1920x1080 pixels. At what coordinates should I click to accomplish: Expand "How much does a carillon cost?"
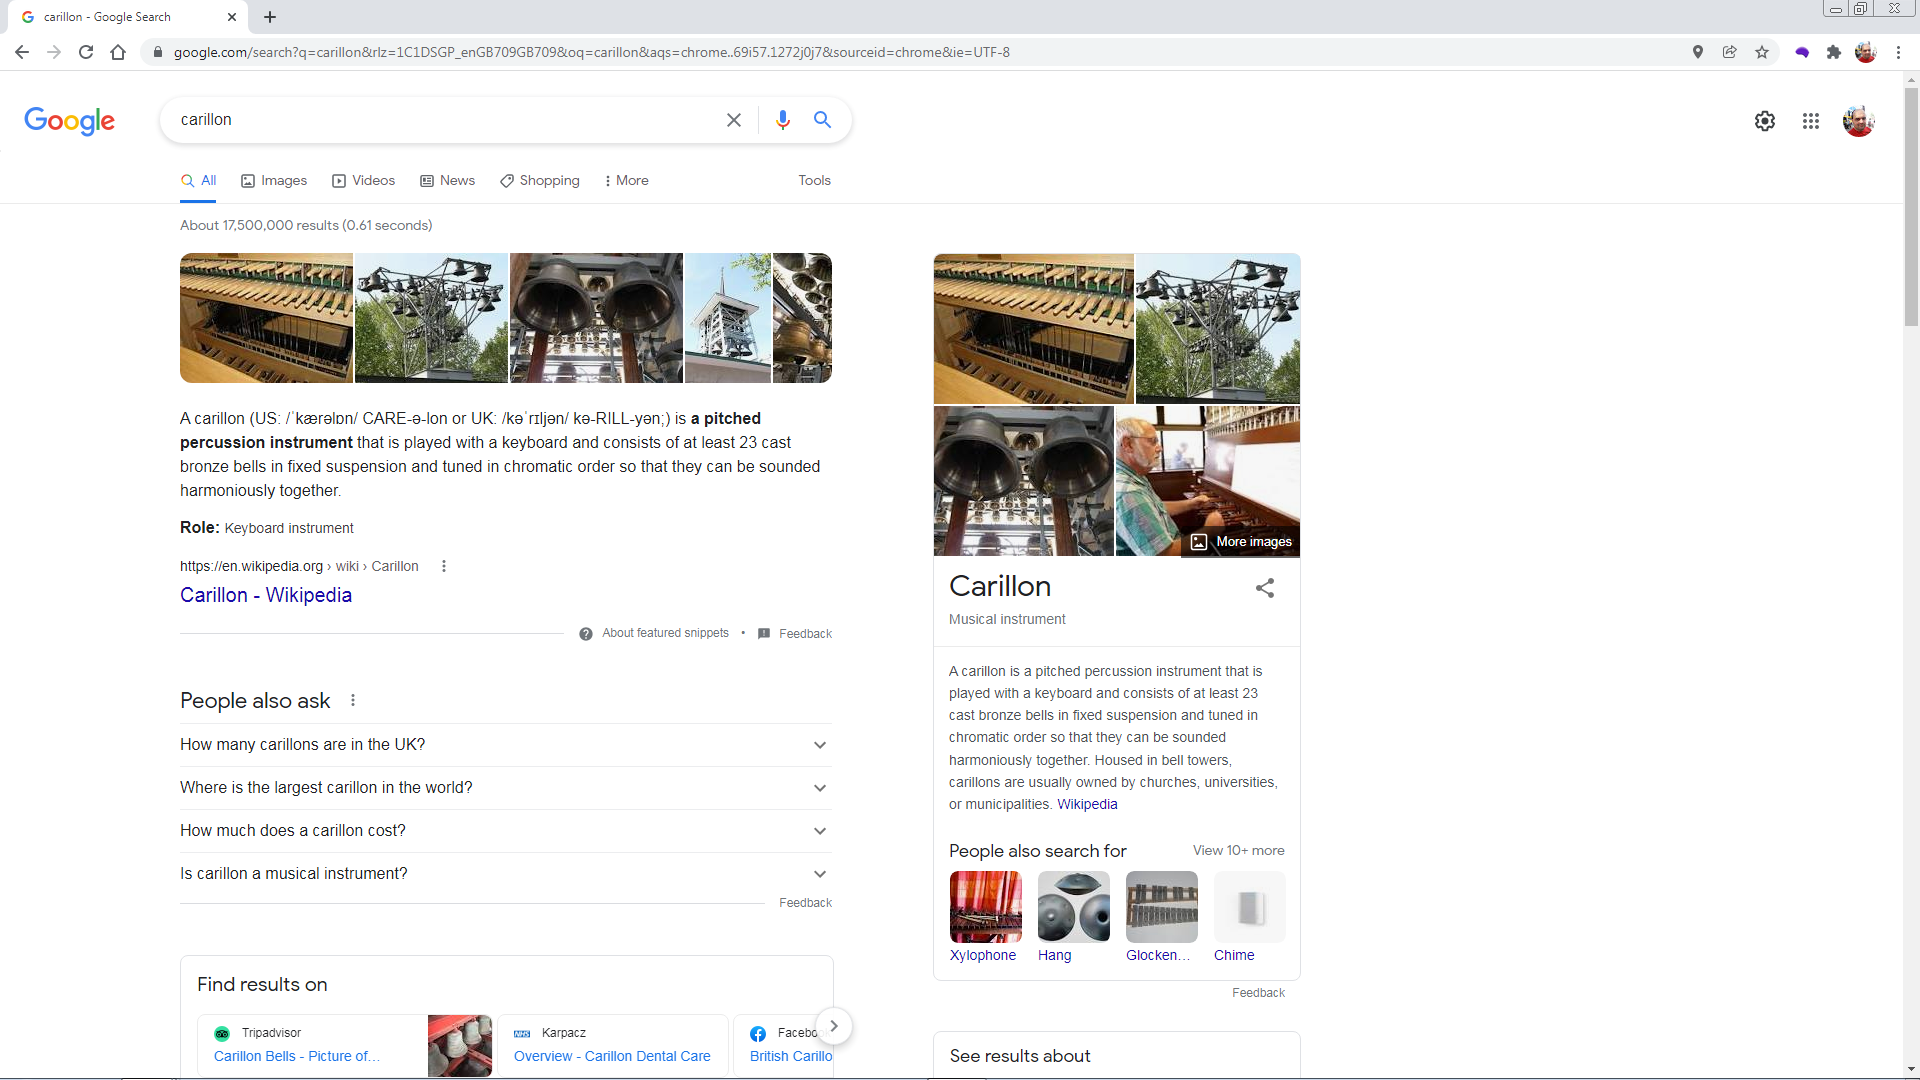tap(505, 831)
